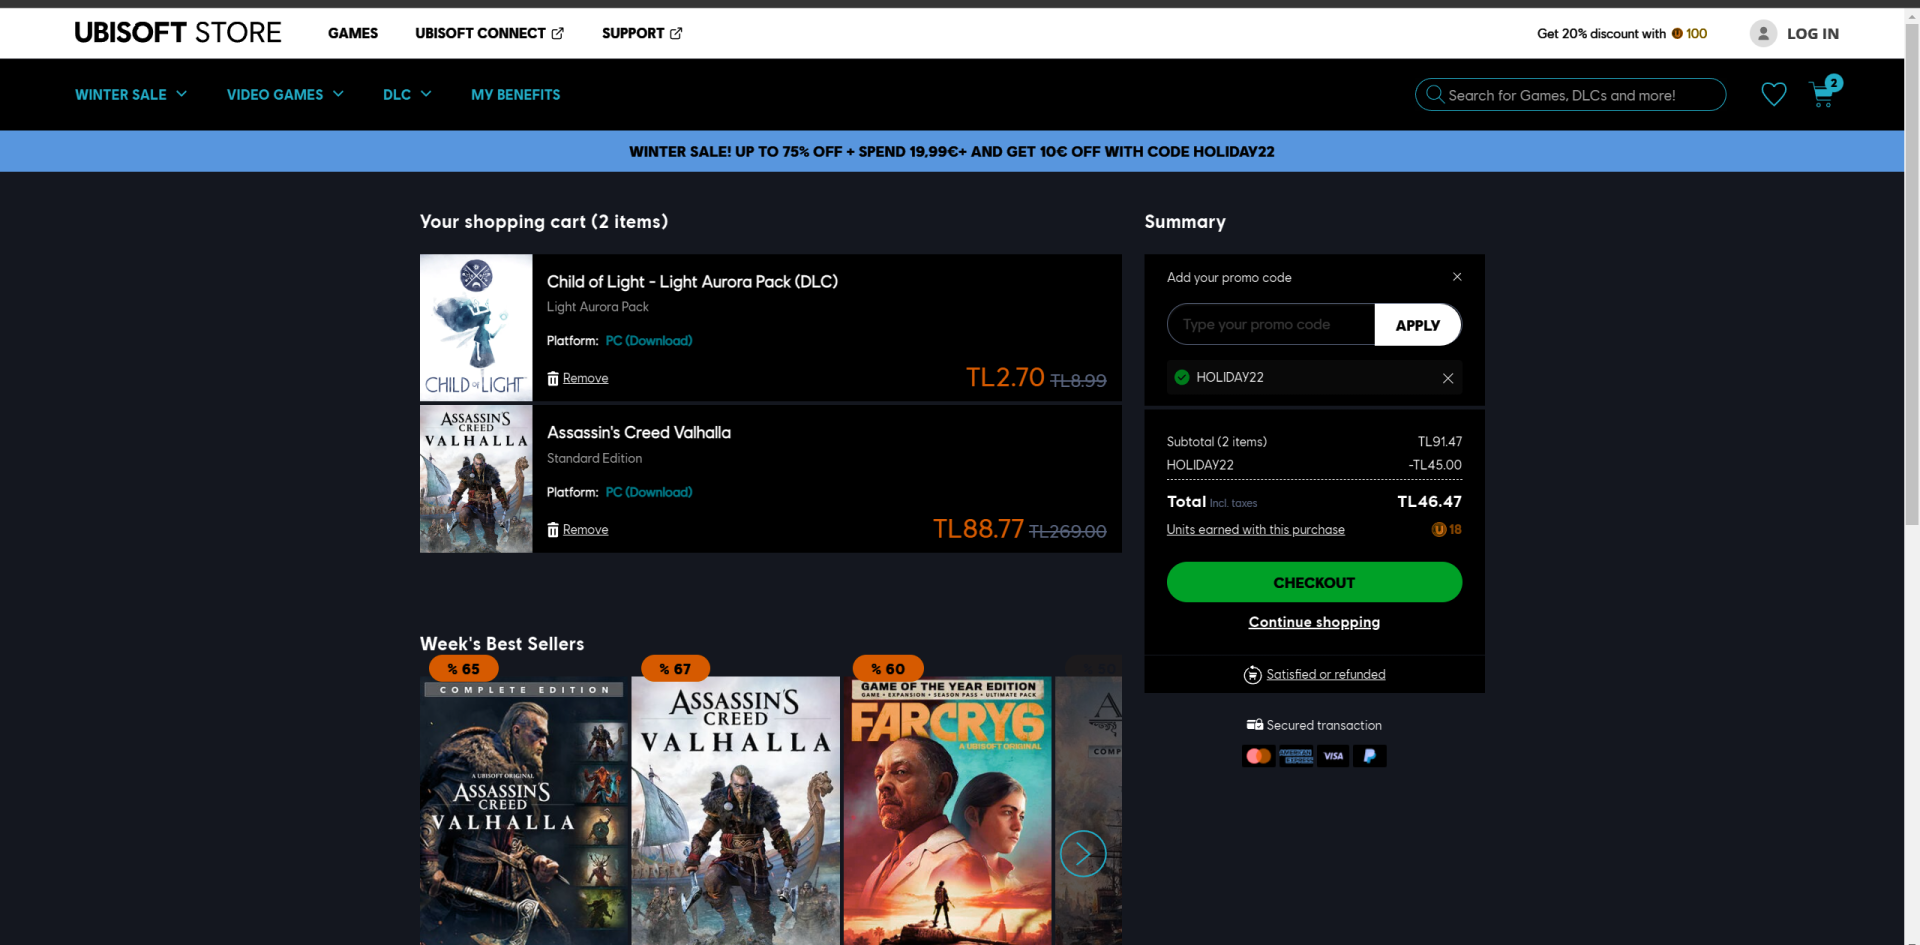Open the Support menu link
Image resolution: width=1920 pixels, height=945 pixels.
[x=642, y=33]
